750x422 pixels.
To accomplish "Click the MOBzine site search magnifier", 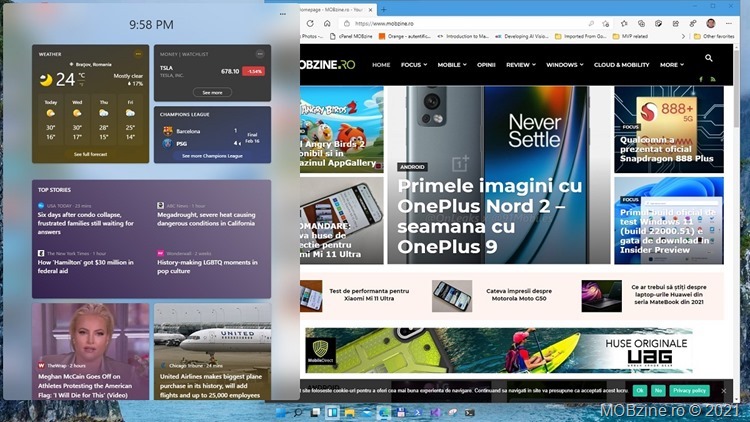I will click(x=708, y=58).
